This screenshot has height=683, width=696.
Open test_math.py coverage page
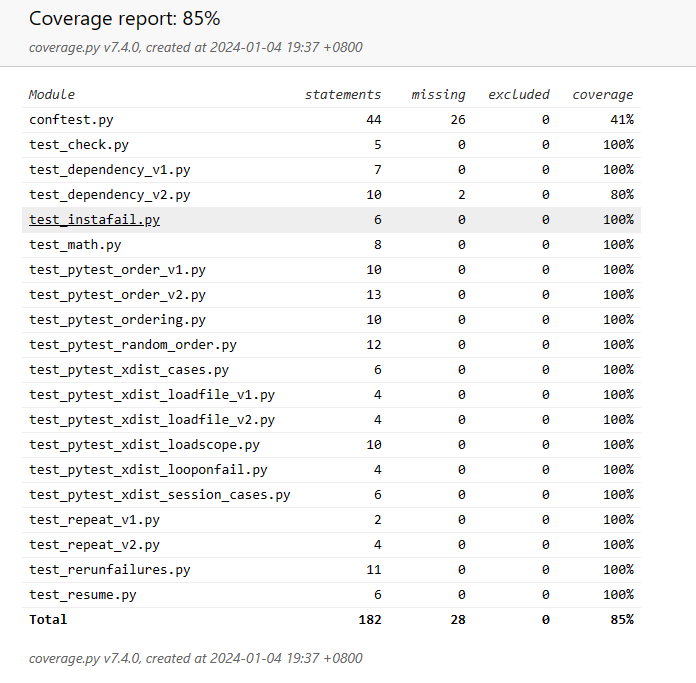75,244
